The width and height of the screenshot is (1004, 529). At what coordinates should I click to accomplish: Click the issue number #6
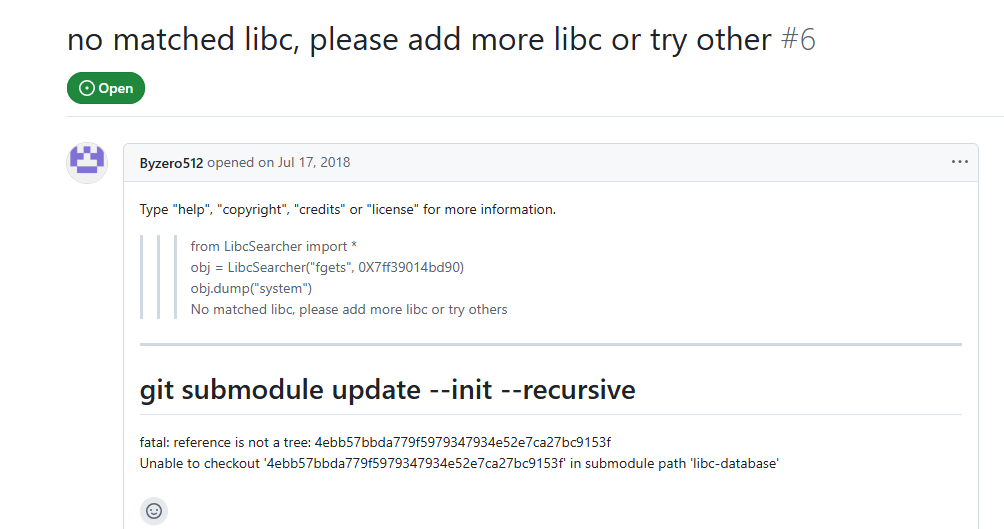point(798,40)
